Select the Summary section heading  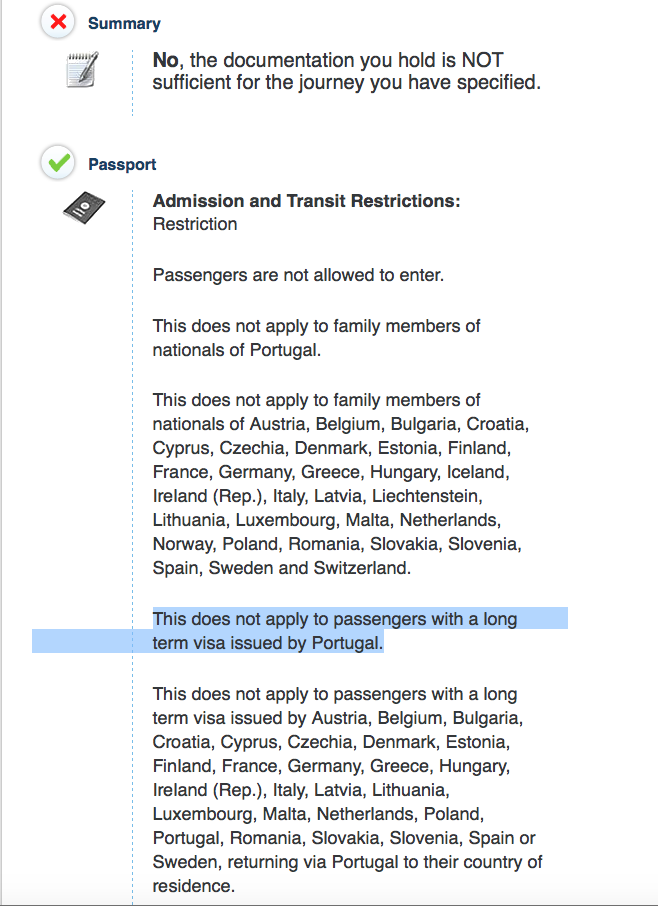pos(124,24)
